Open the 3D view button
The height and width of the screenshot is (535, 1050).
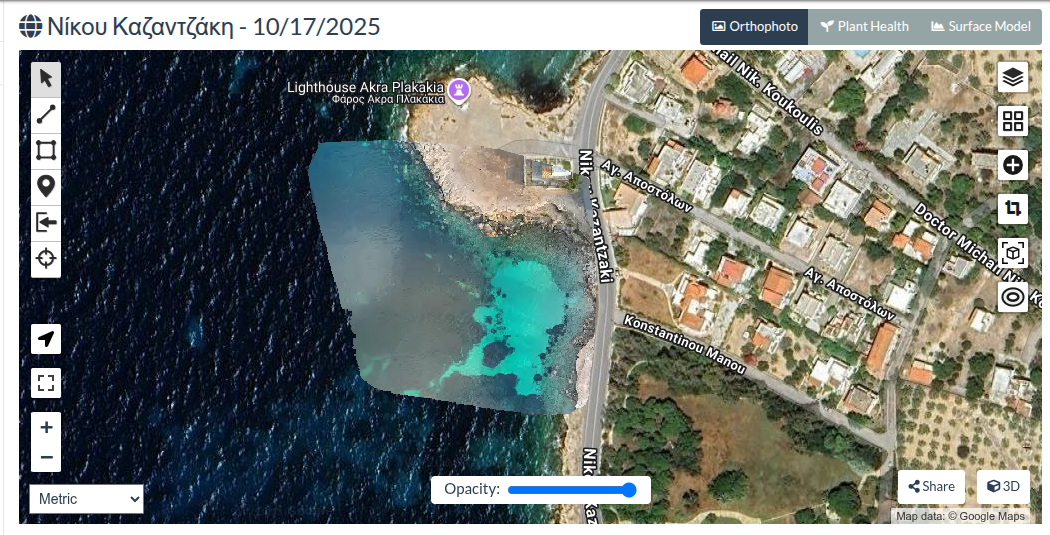point(1003,487)
